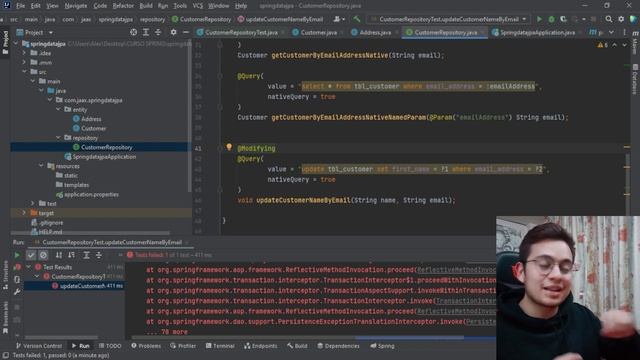Expand the .idea folder
640x360 pixels.
coord(24,53)
